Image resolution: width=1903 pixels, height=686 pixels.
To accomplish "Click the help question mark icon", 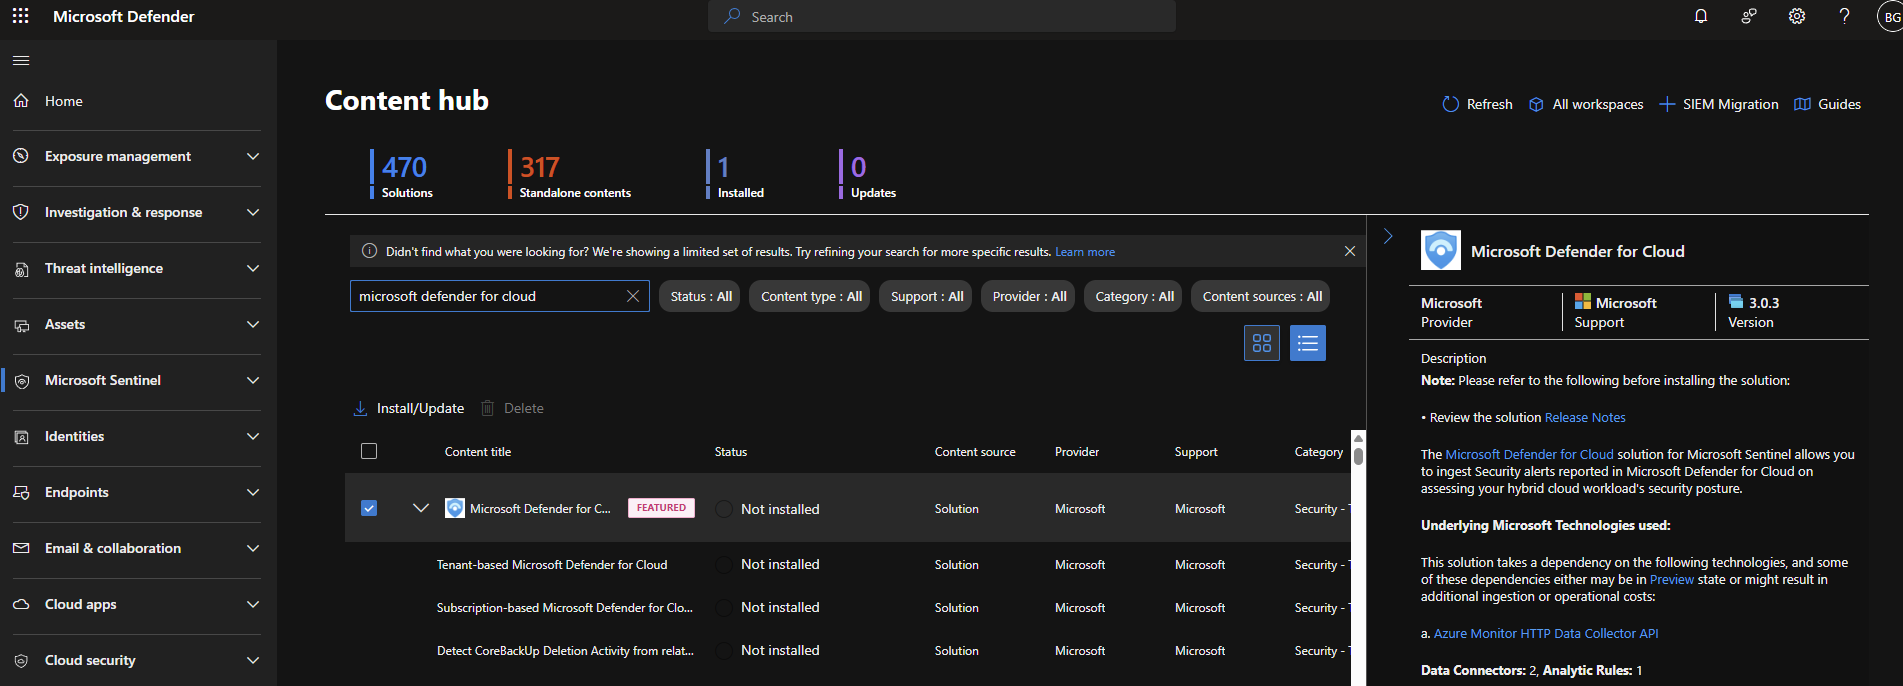I will (1844, 16).
